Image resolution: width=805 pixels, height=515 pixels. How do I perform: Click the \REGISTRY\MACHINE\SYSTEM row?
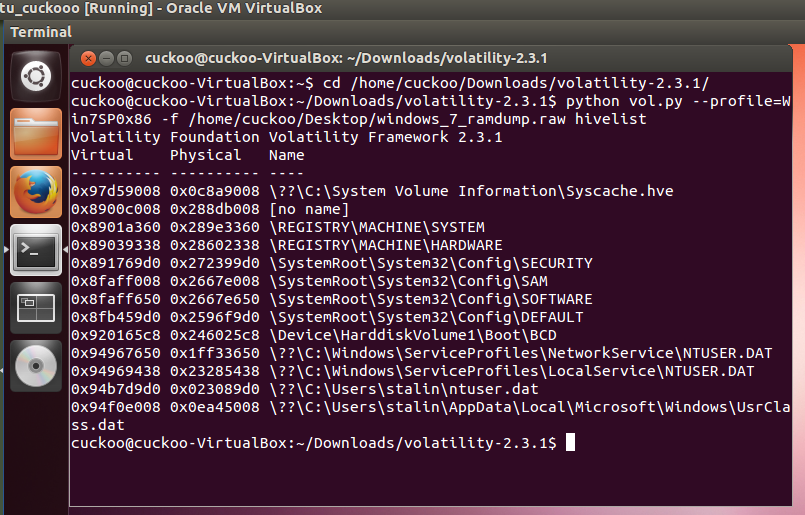(x=278, y=227)
